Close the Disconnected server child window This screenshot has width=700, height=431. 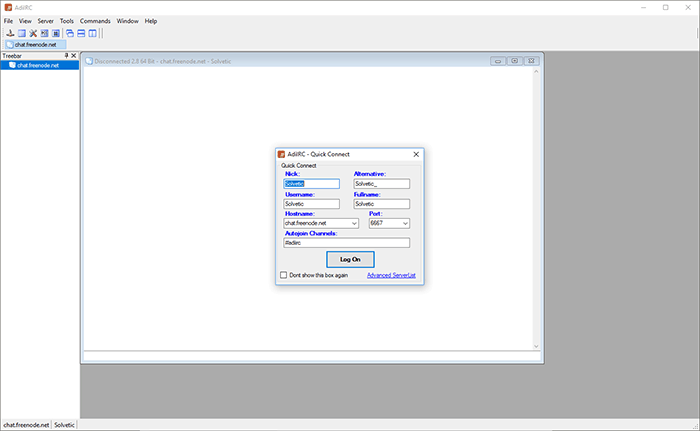[531, 61]
